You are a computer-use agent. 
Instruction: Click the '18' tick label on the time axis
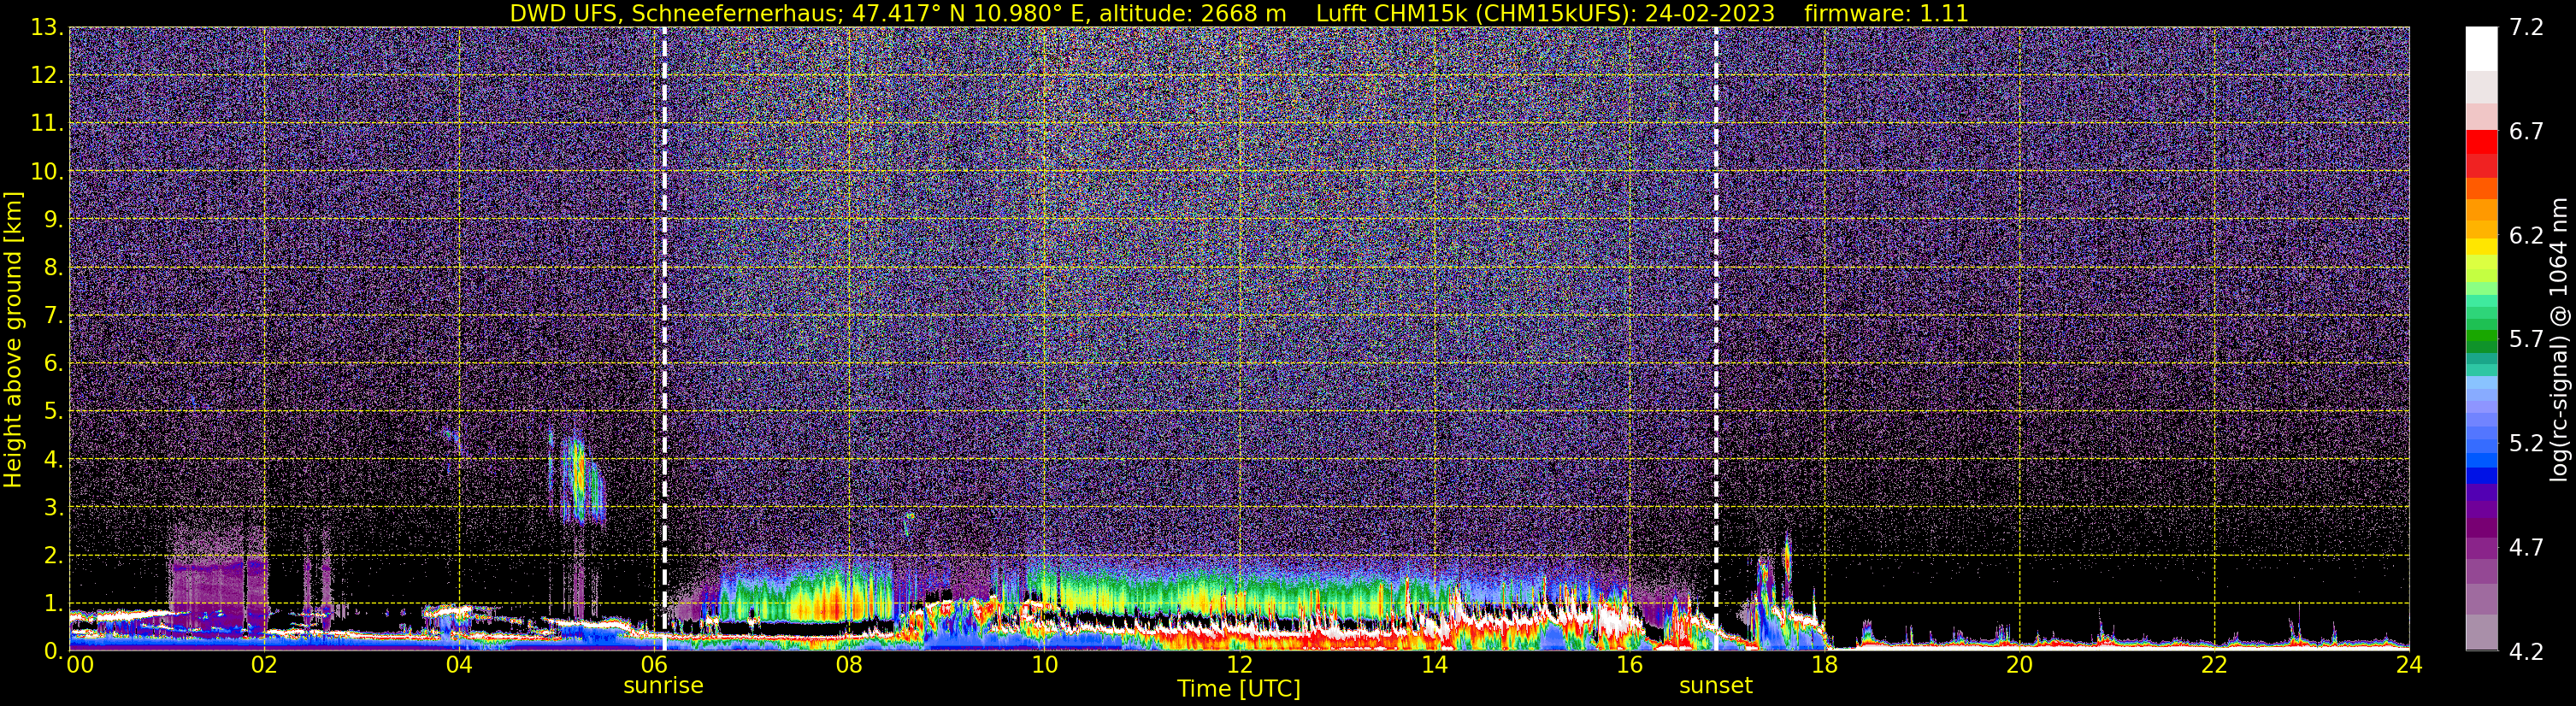[1824, 665]
